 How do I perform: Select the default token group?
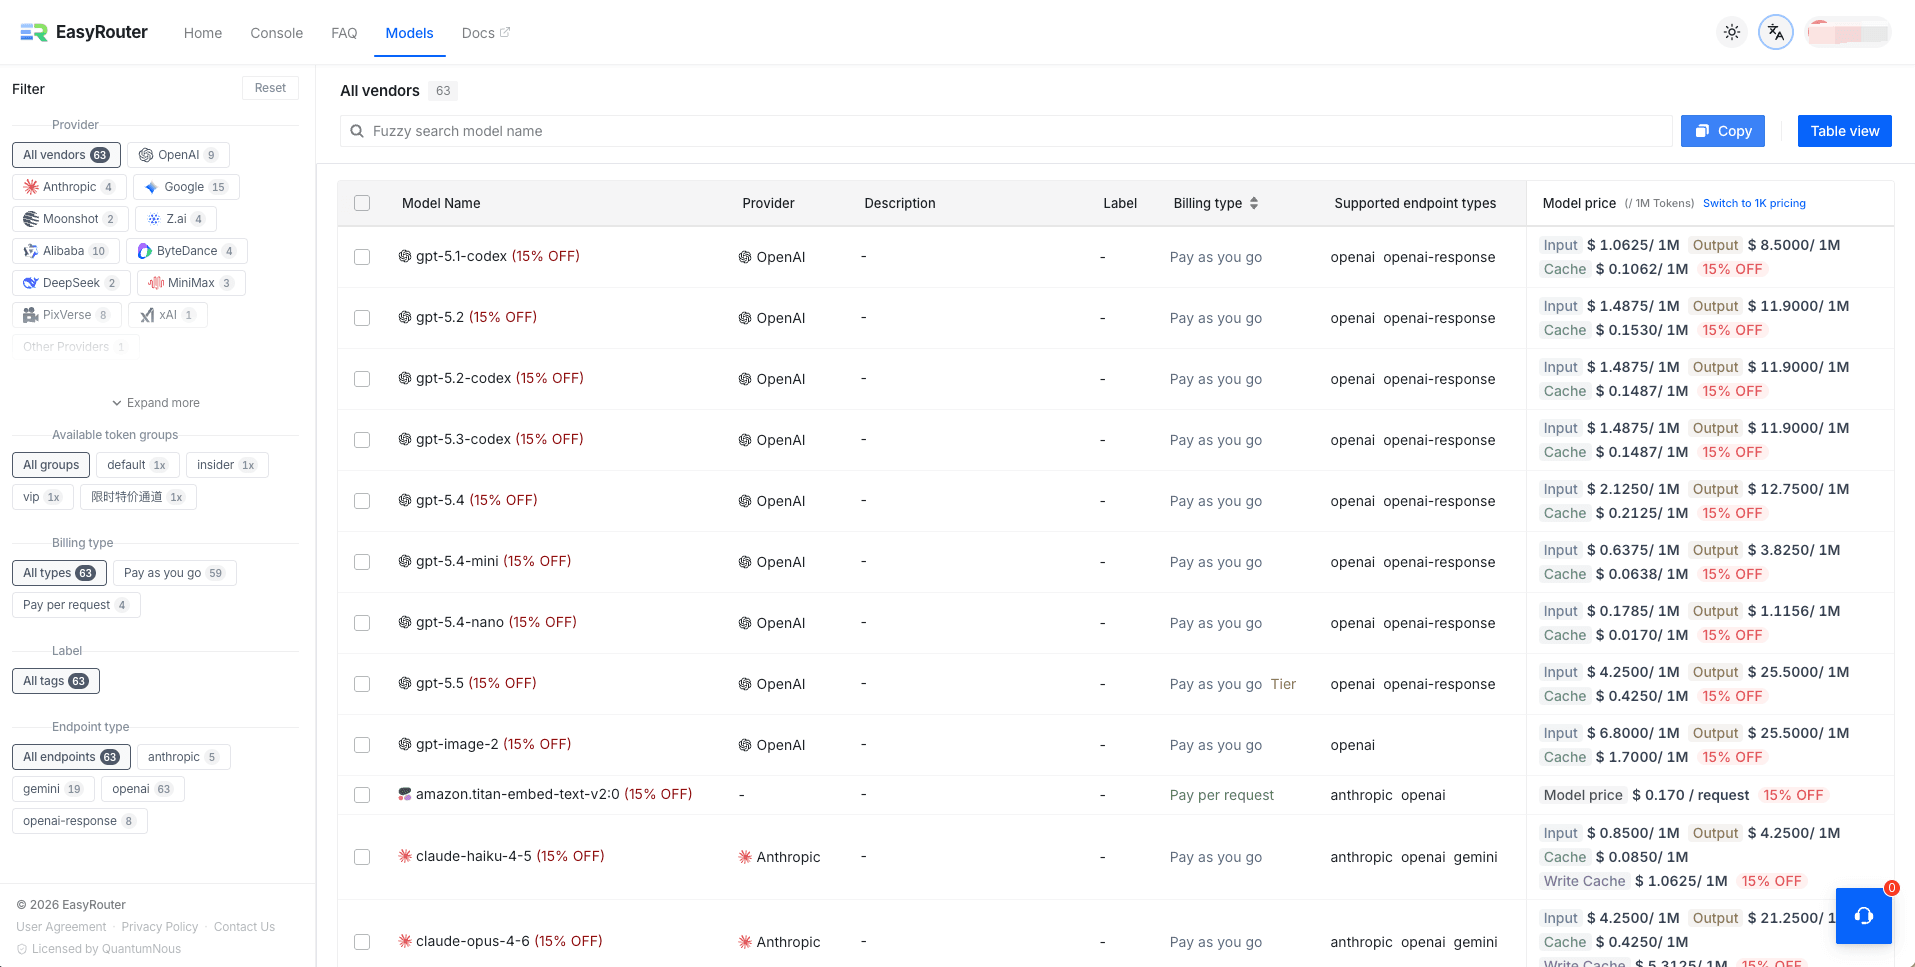[138, 465]
